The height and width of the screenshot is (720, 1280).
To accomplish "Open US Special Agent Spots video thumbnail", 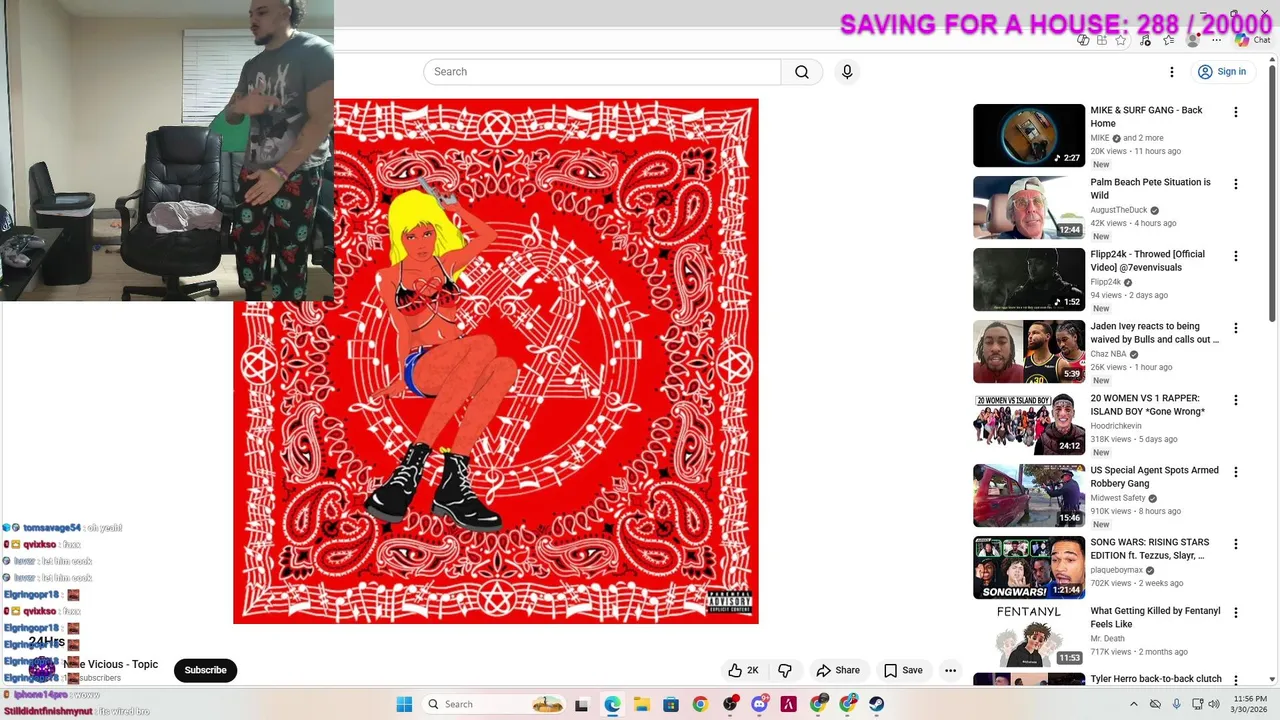I will 1029,495.
